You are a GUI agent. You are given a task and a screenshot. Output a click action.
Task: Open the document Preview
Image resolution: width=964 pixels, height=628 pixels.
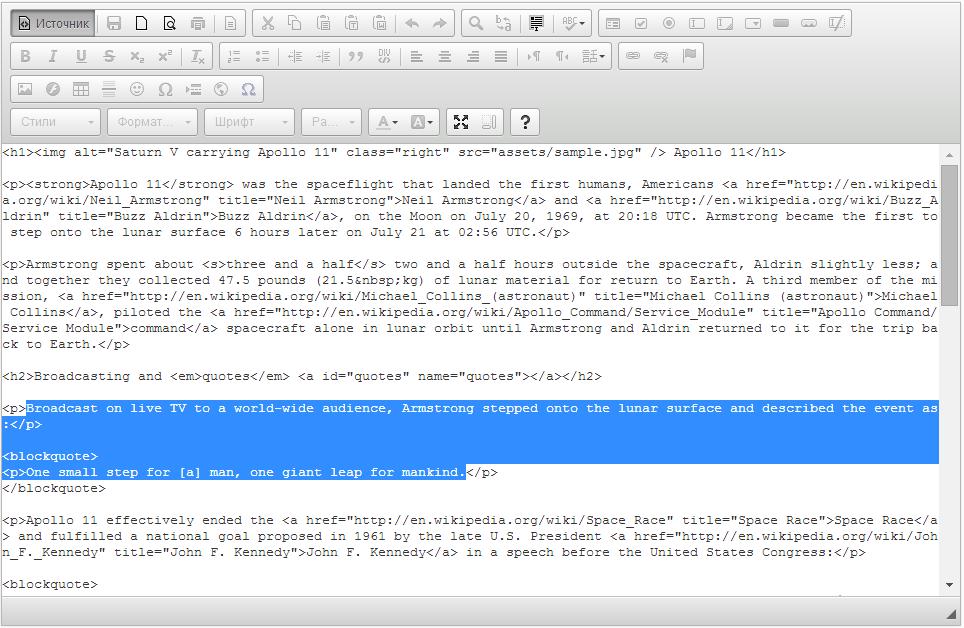170,23
